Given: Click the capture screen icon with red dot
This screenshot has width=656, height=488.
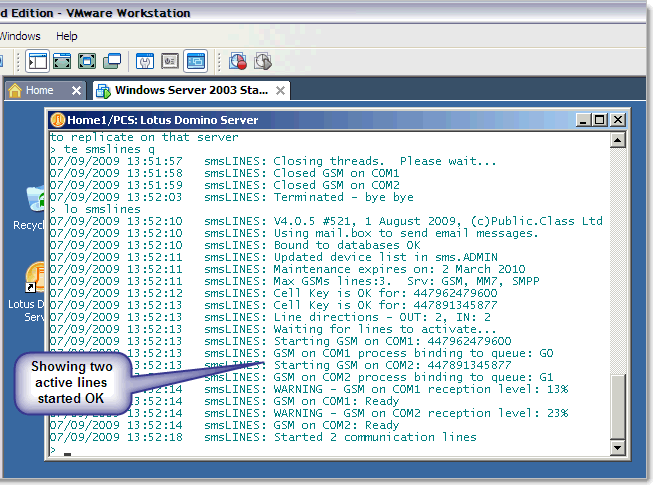Looking at the screenshot, I should 238,62.
